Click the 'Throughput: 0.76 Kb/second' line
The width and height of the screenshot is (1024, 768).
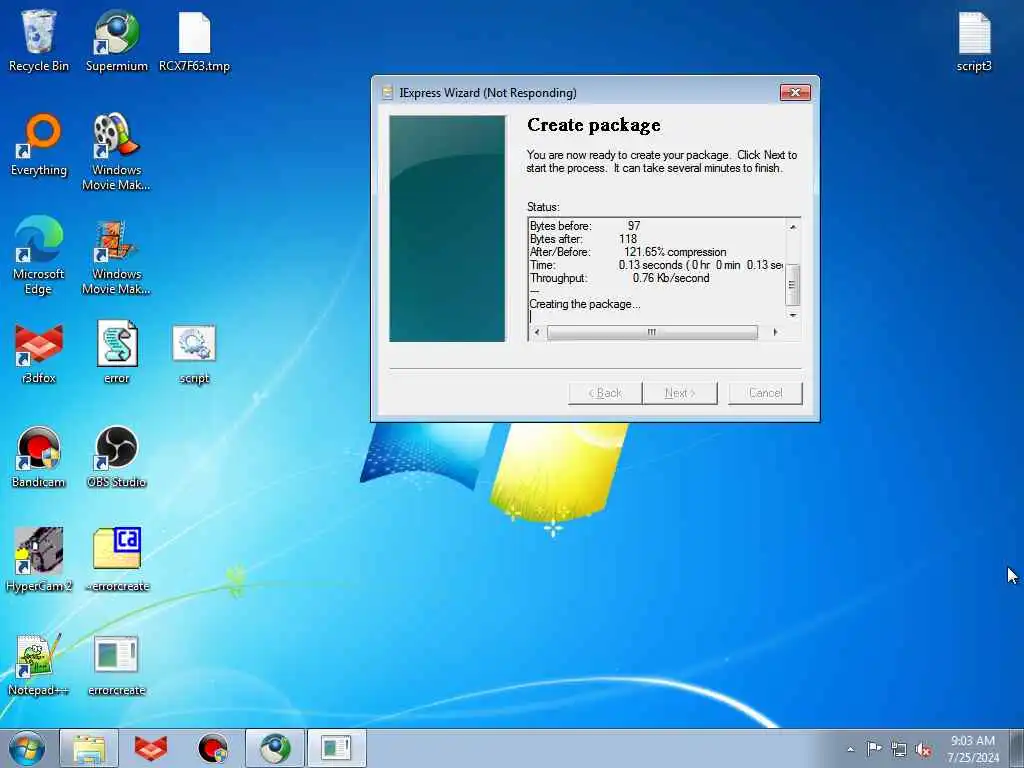coord(620,278)
